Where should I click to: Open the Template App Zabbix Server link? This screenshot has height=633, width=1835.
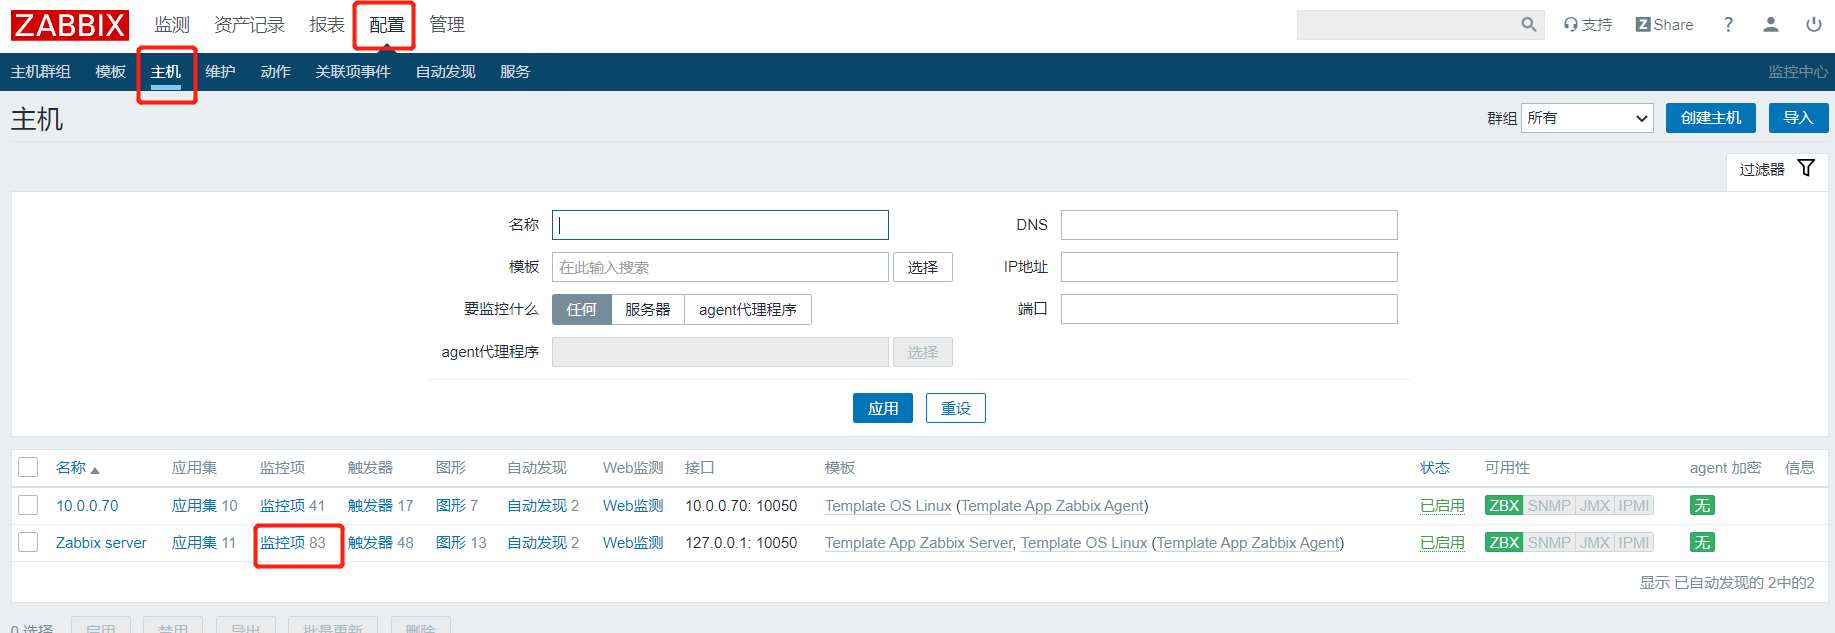918,543
